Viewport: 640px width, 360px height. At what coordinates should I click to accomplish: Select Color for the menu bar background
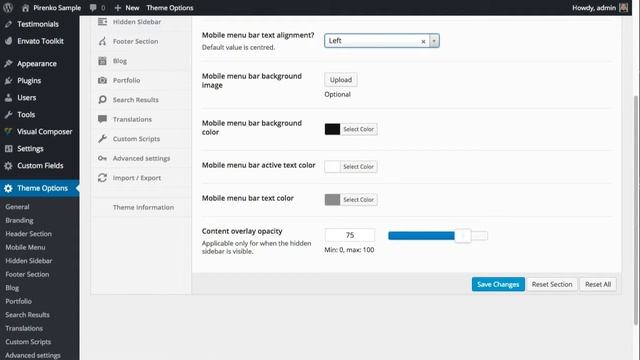coord(358,129)
